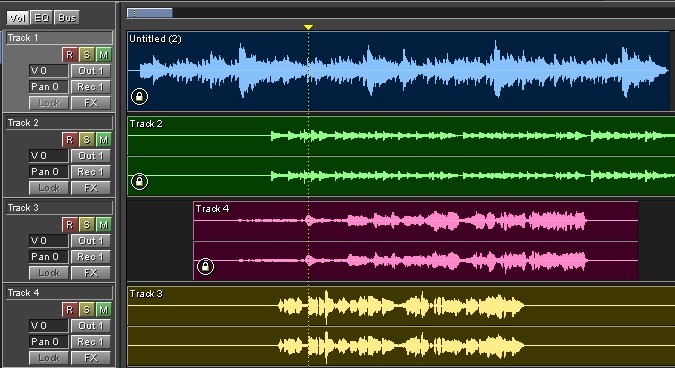Open Track 2 Rec 1 input selector
Screen dimensions: 675x368
point(90,172)
